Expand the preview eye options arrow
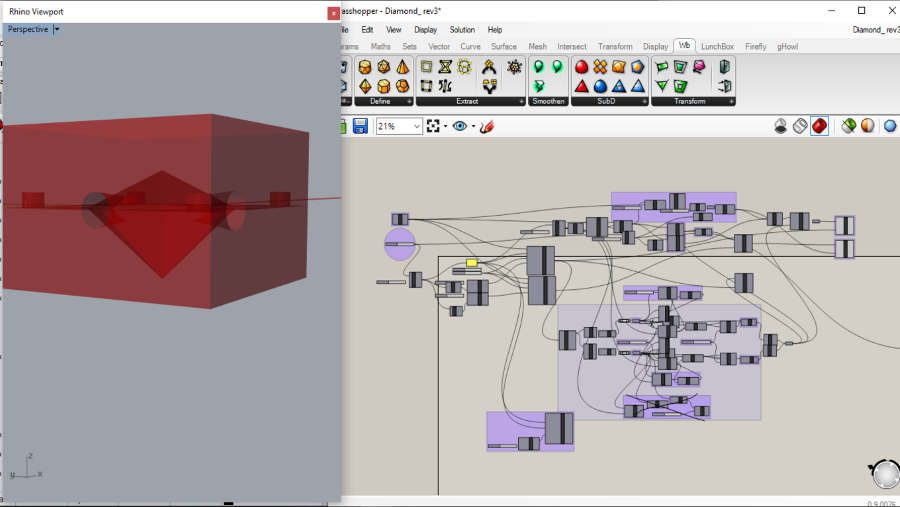900x507 pixels. (x=474, y=126)
